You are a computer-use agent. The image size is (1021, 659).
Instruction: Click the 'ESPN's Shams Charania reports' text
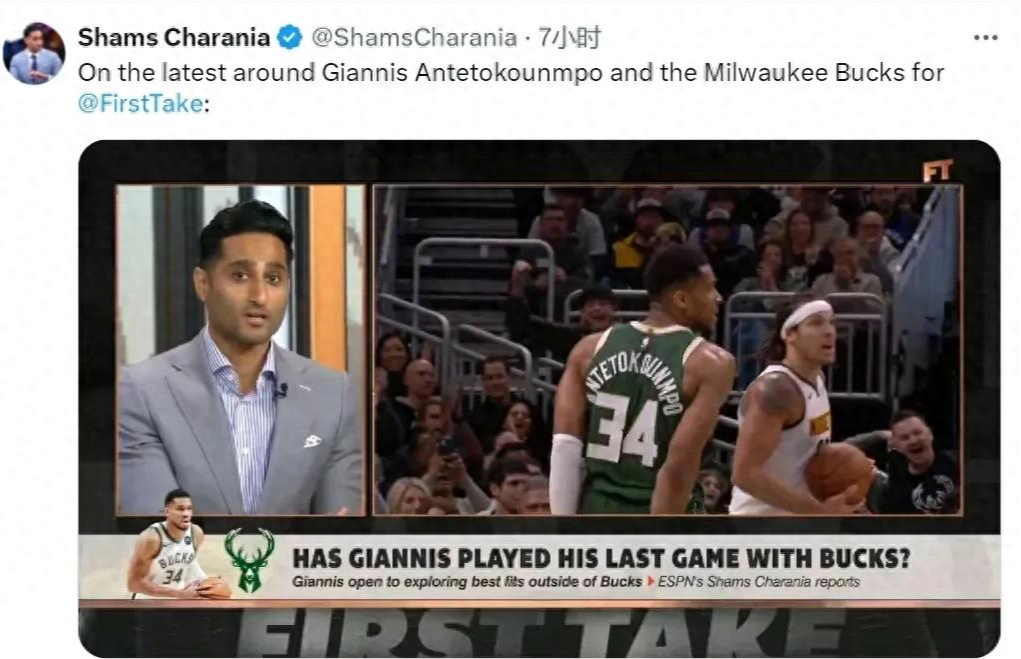[759, 582]
